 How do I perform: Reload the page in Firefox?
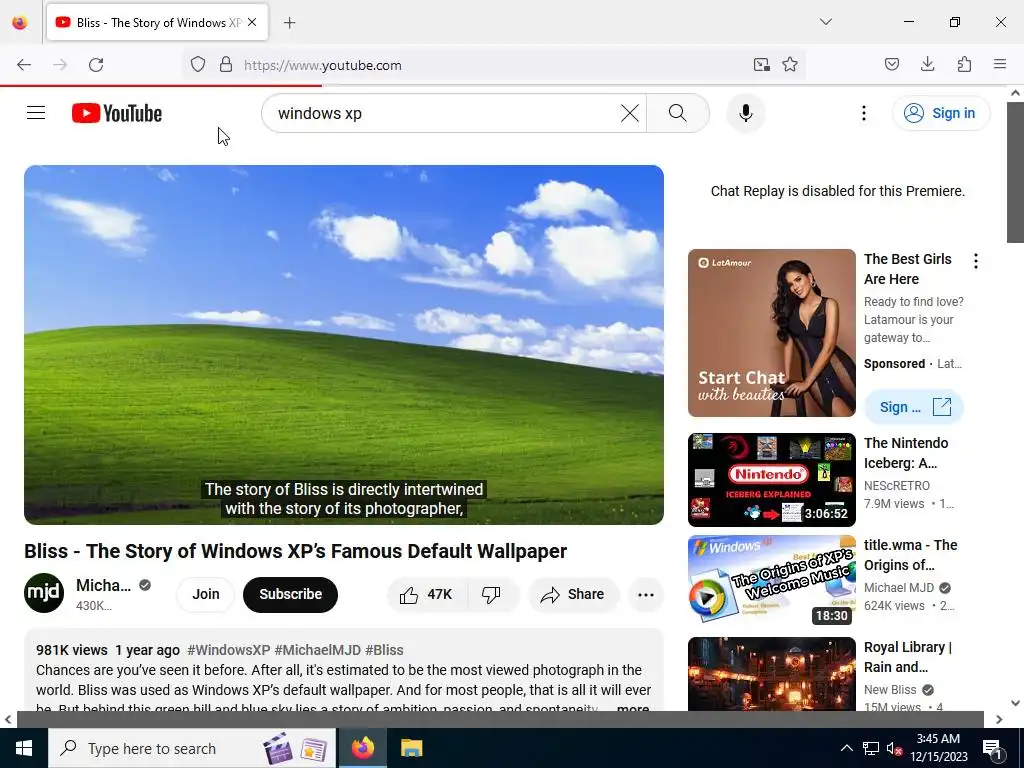click(96, 65)
